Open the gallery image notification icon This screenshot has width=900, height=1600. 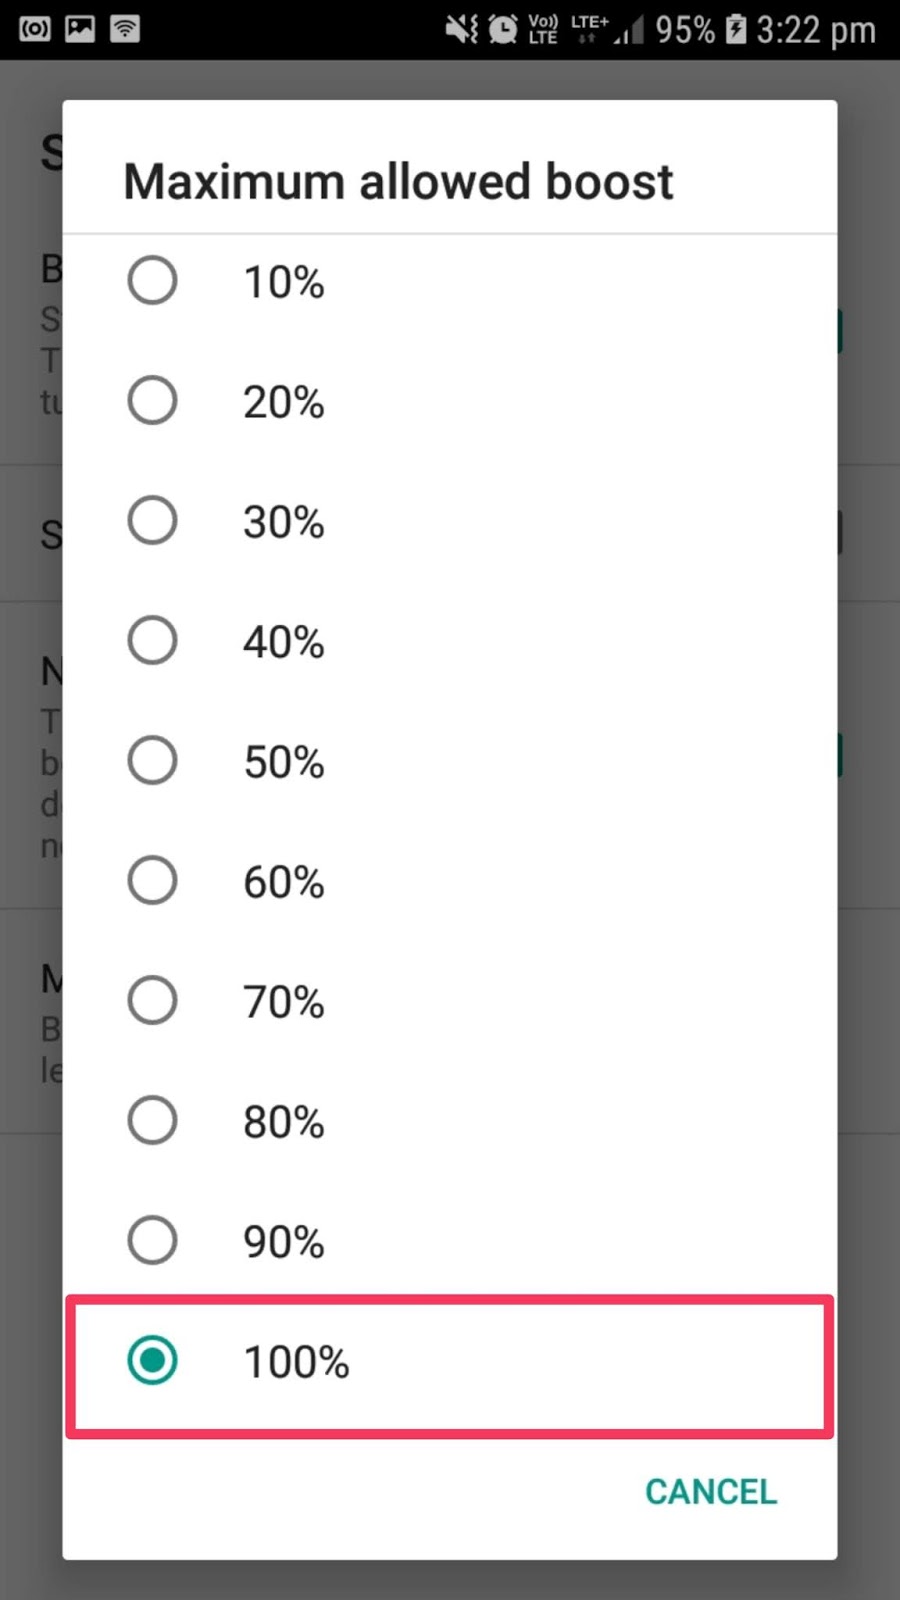pos(80,29)
